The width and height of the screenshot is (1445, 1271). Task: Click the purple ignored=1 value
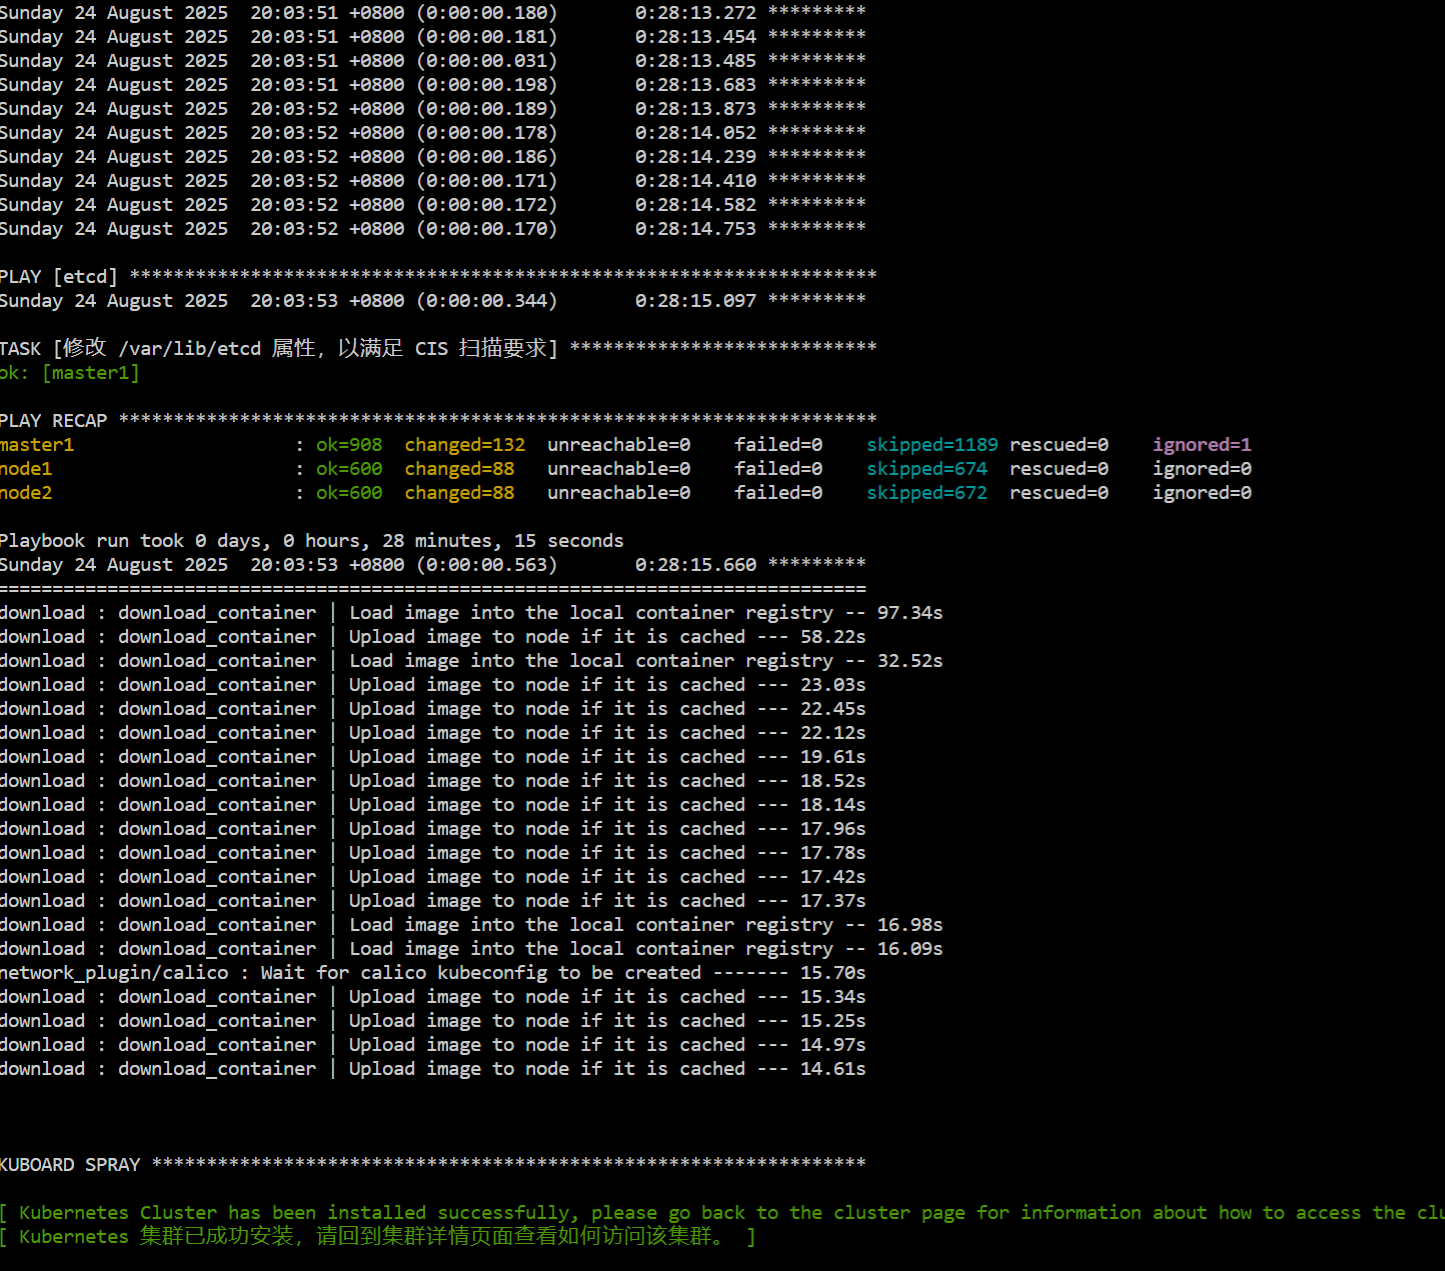click(x=1201, y=445)
